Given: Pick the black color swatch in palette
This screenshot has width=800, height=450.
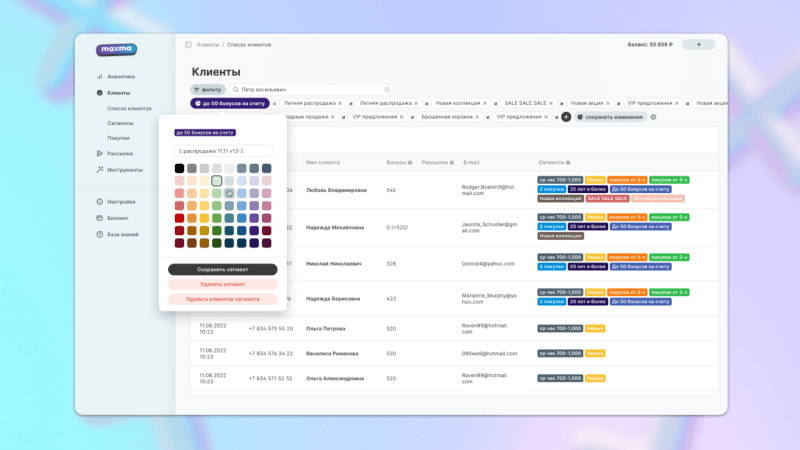Looking at the screenshot, I should click(179, 168).
